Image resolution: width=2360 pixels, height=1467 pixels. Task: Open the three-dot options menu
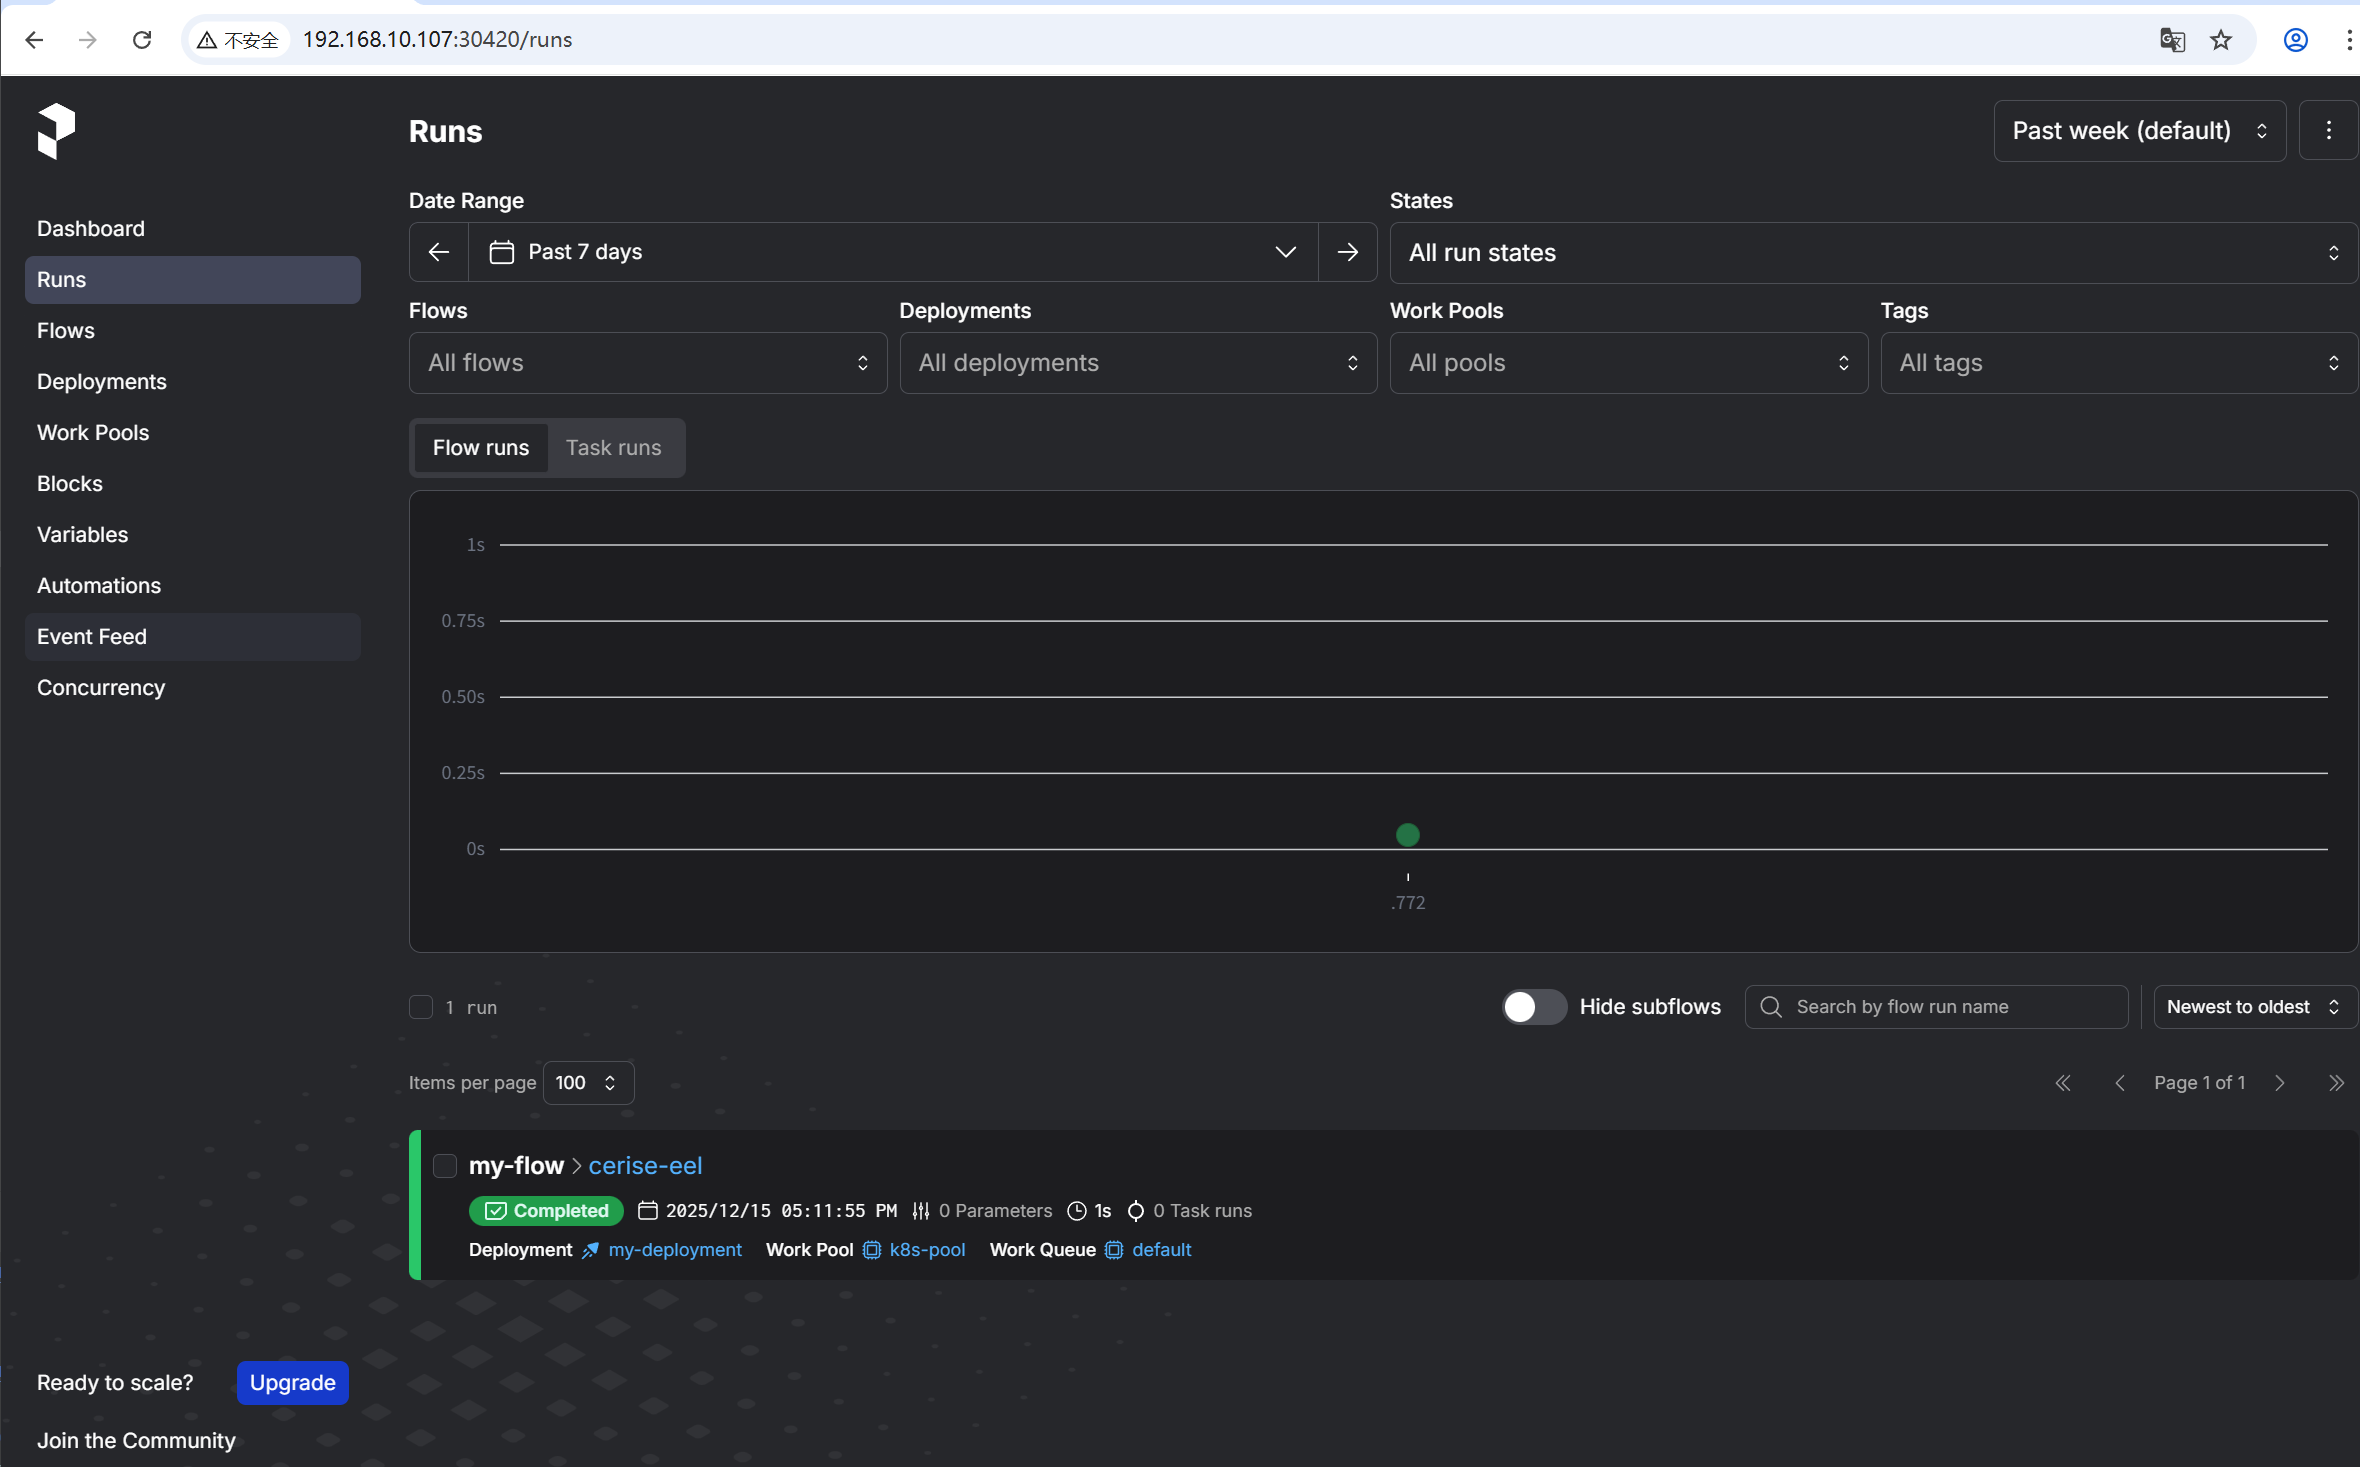2328,131
